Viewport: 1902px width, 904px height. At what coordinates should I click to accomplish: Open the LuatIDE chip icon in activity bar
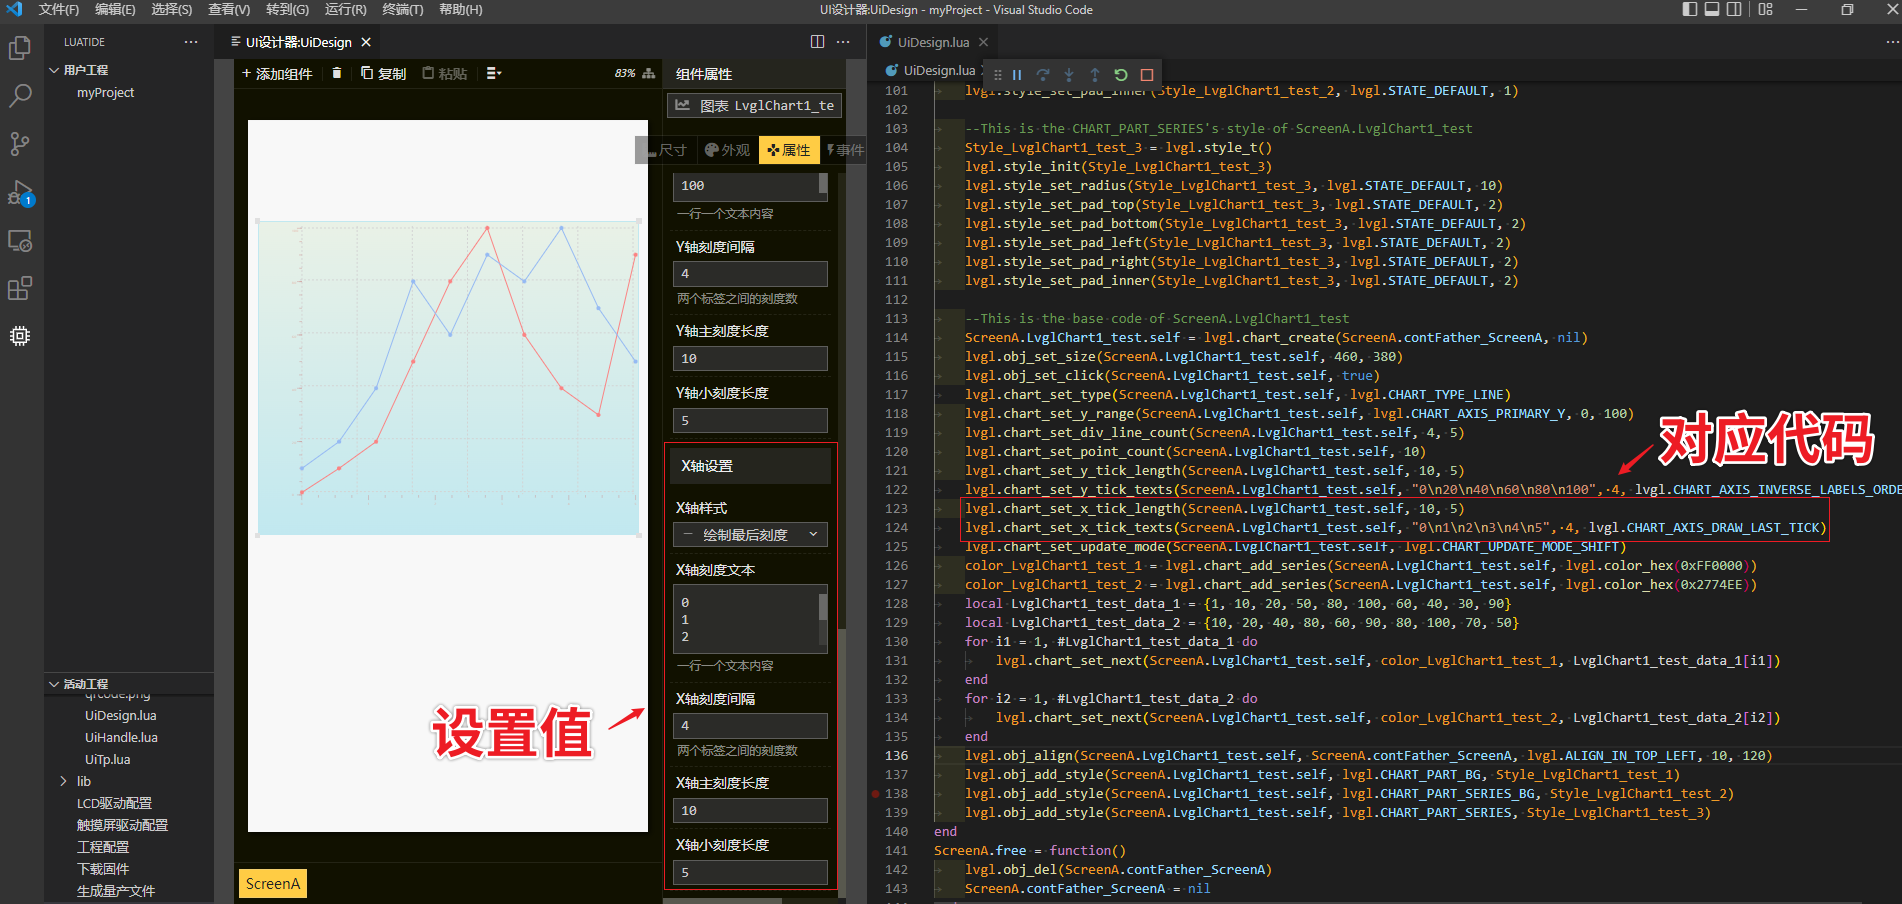20,336
